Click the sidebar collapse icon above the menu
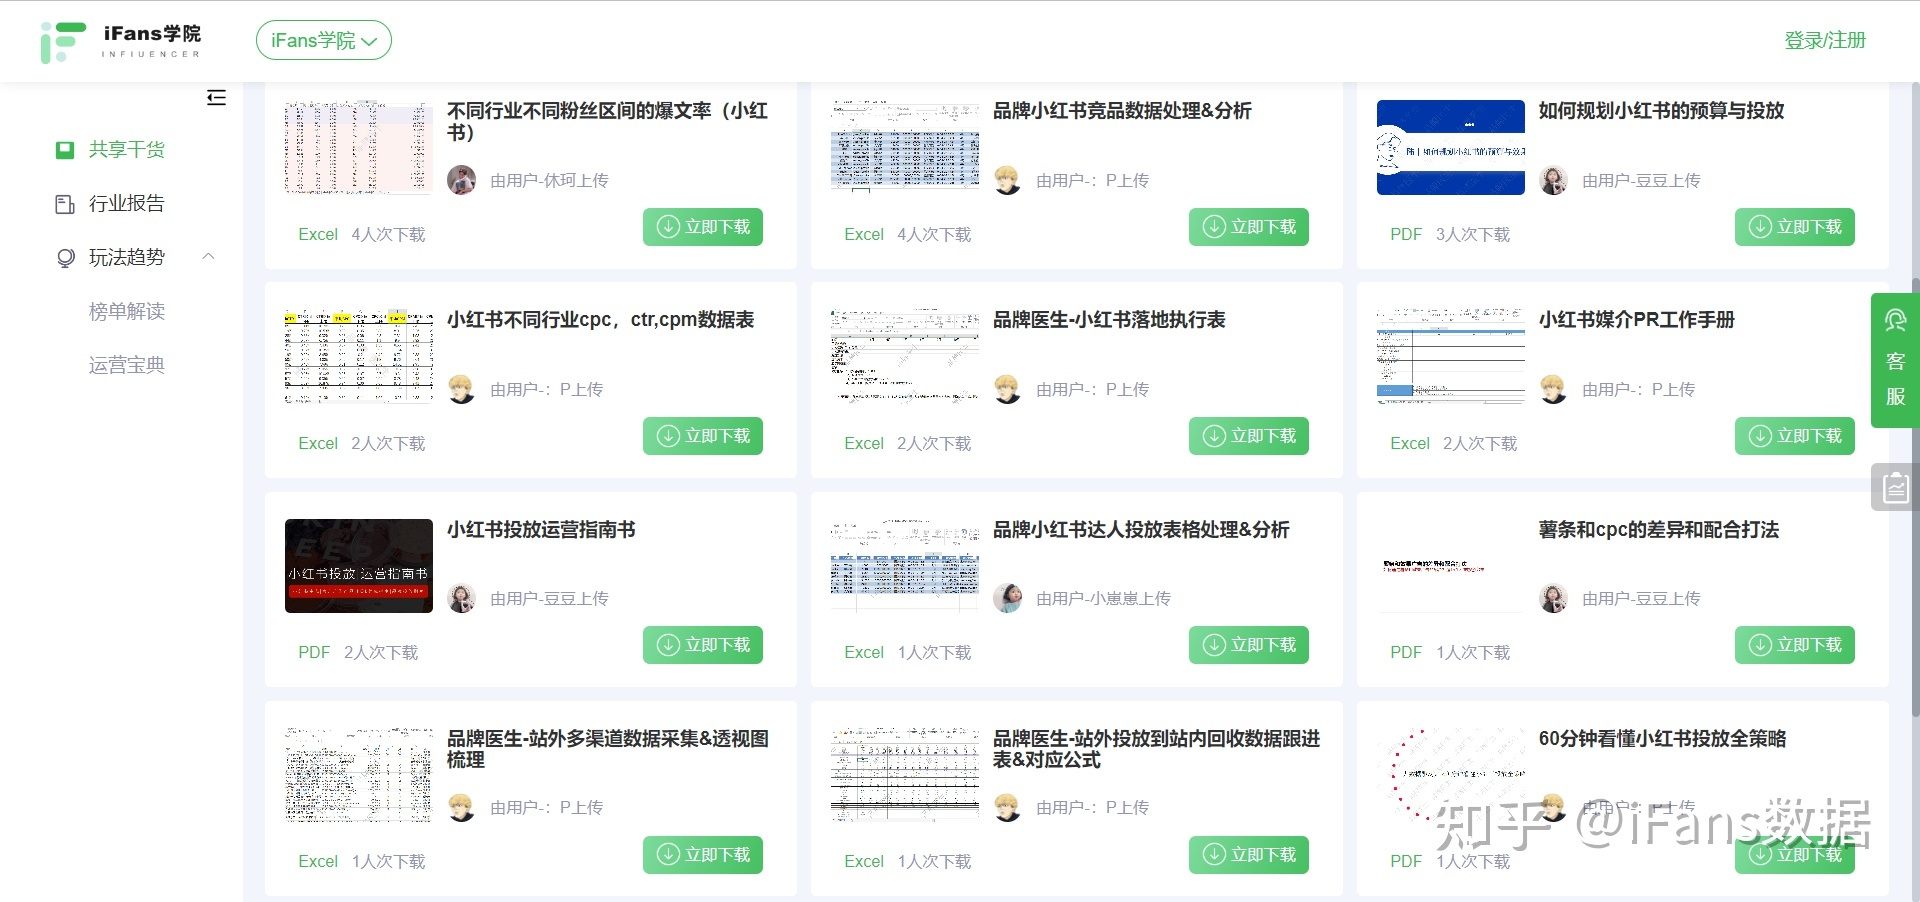The height and width of the screenshot is (902, 1920). click(x=216, y=97)
